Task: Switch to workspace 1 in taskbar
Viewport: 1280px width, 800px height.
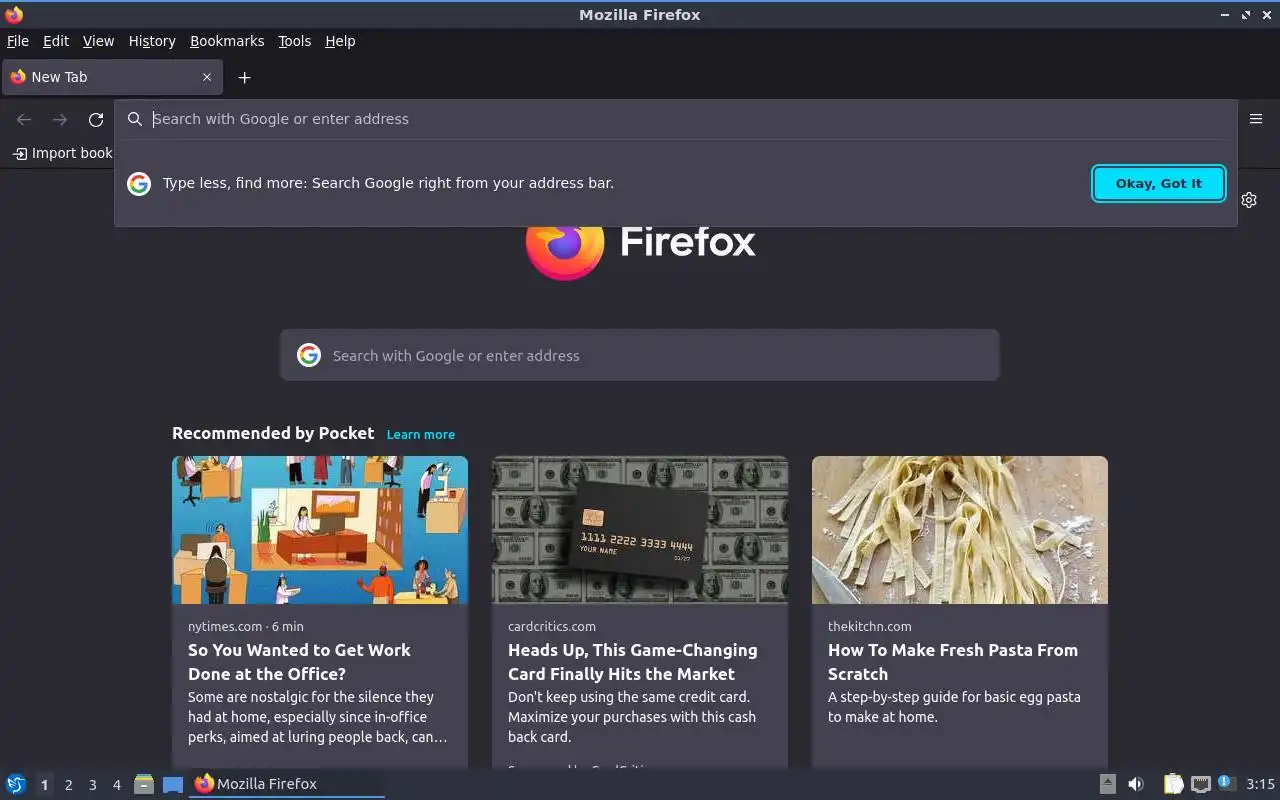Action: point(44,785)
